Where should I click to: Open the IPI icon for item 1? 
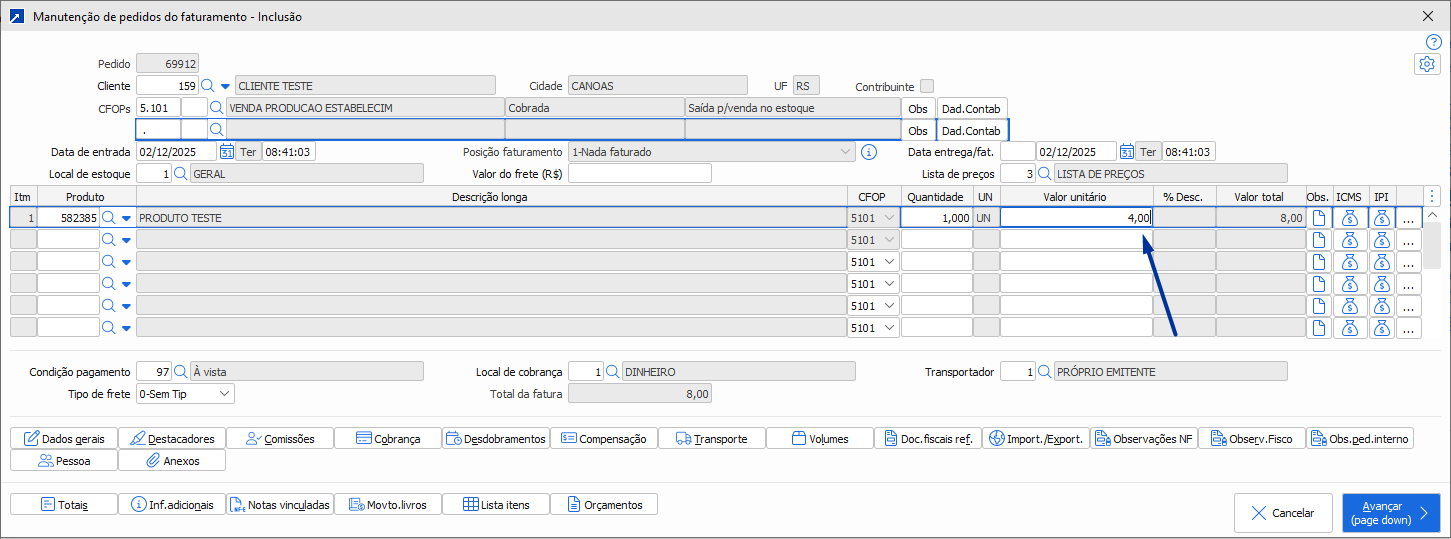tap(1381, 218)
